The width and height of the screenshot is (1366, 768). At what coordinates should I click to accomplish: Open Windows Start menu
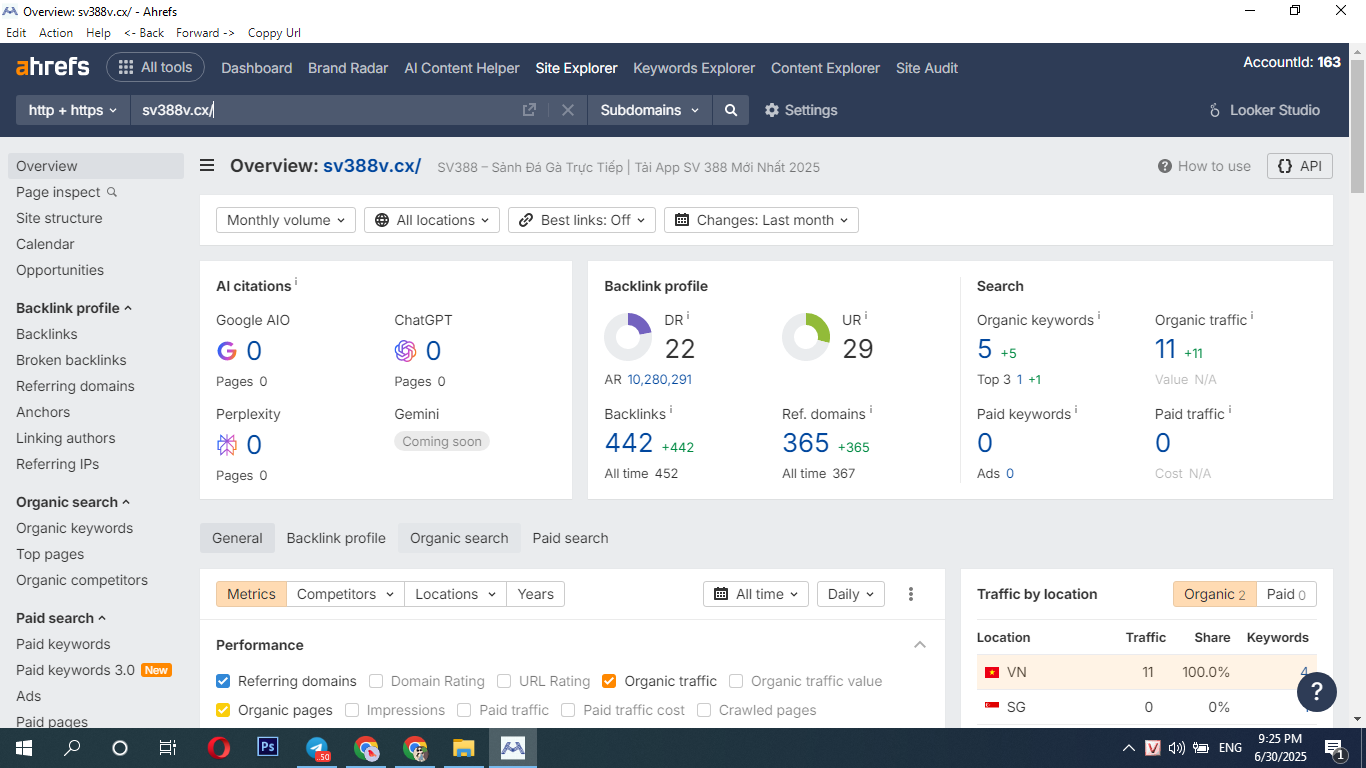[x=23, y=748]
